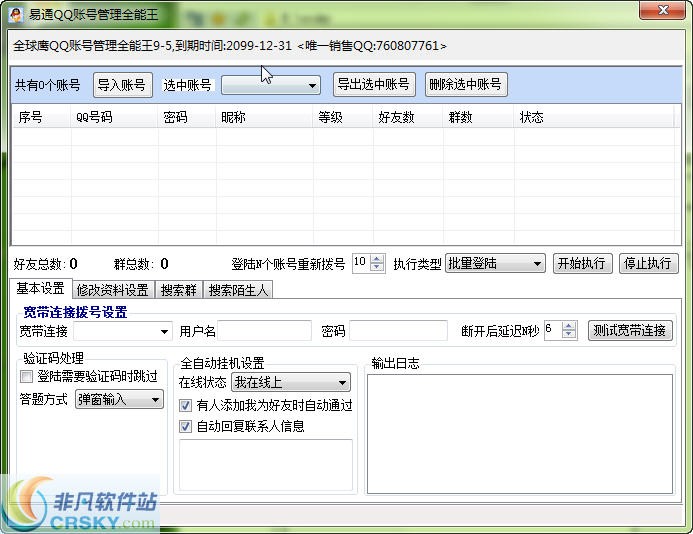Switch to the 基本设置 tab
Image resolution: width=693 pixels, height=534 pixels.
40,289
